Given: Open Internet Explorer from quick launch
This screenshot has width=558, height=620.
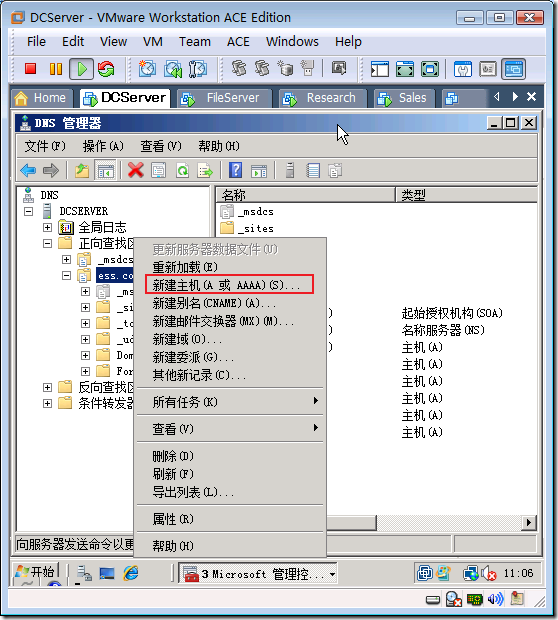Looking at the screenshot, I should click(x=131, y=573).
